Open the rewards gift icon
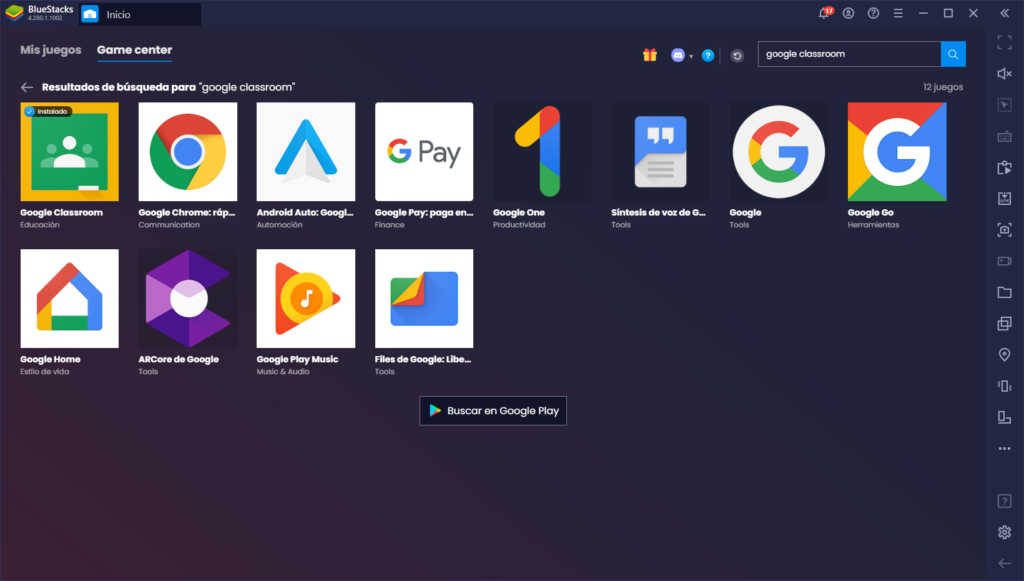 [649, 54]
